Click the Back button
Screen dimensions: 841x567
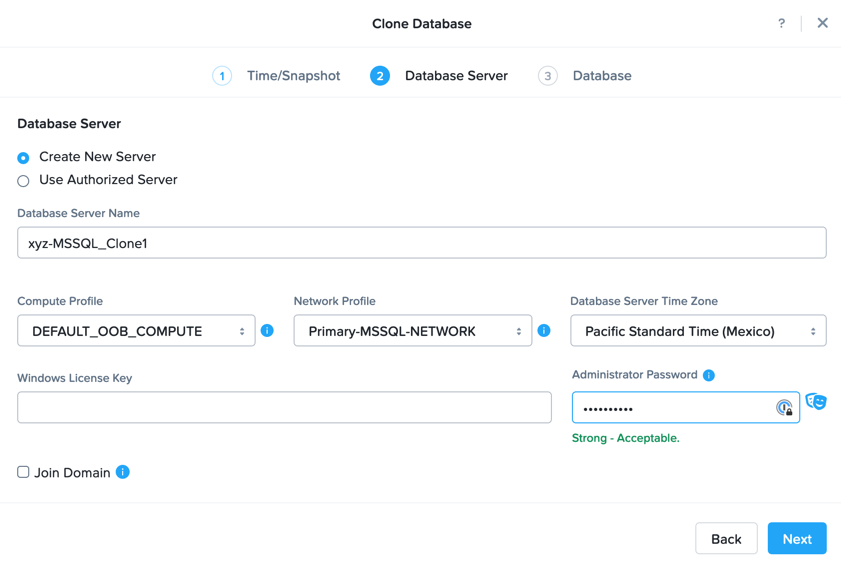tap(726, 539)
